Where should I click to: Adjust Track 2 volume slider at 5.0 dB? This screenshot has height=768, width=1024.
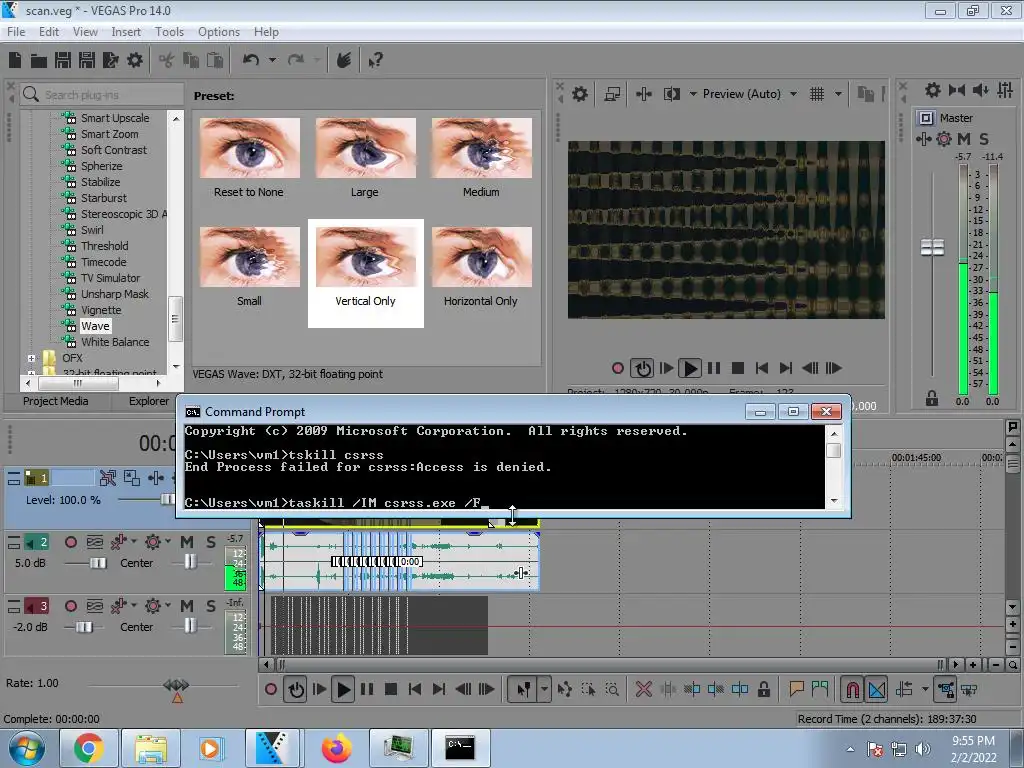coord(98,562)
